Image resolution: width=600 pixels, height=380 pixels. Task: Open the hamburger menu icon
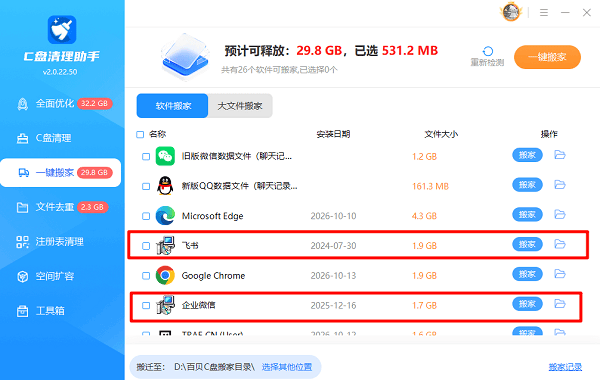pos(544,13)
